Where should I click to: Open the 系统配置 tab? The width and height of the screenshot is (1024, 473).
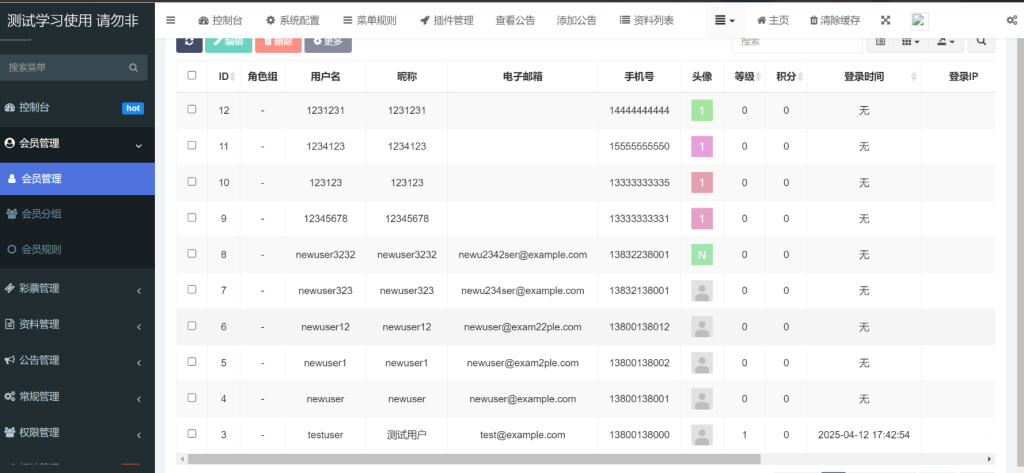293,20
